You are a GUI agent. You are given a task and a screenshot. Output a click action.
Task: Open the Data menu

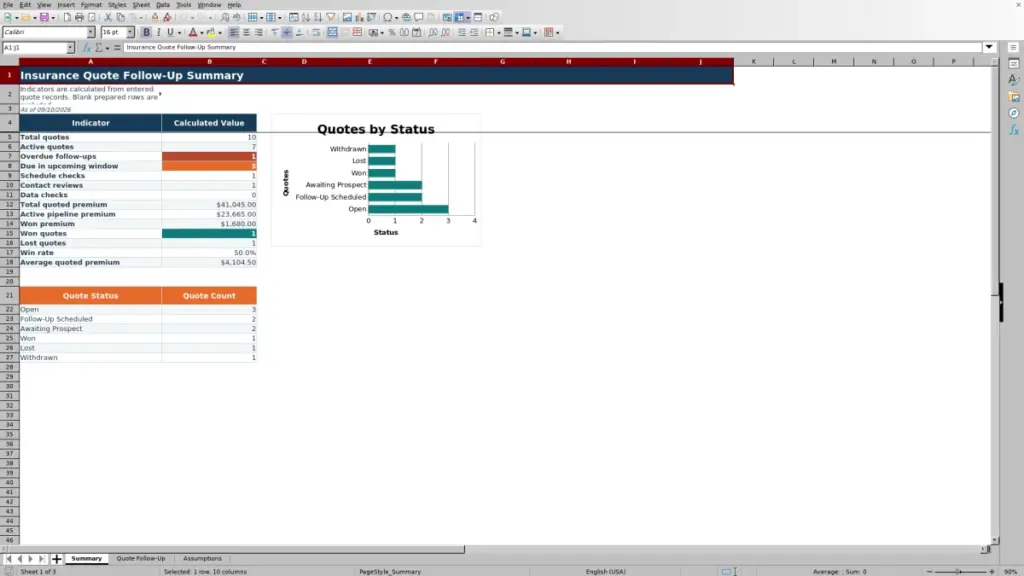pos(163,5)
